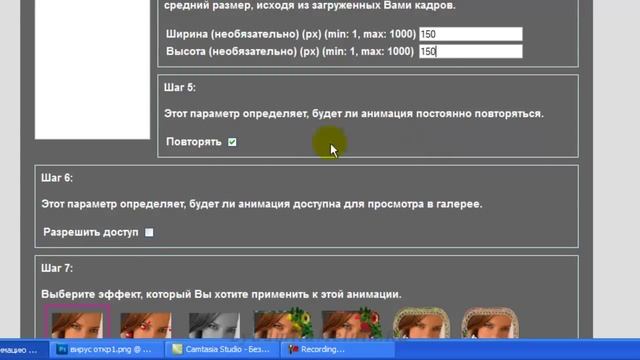Pick the grayscale effect thumbnail
640x360 pixels.
[x=214, y=325]
